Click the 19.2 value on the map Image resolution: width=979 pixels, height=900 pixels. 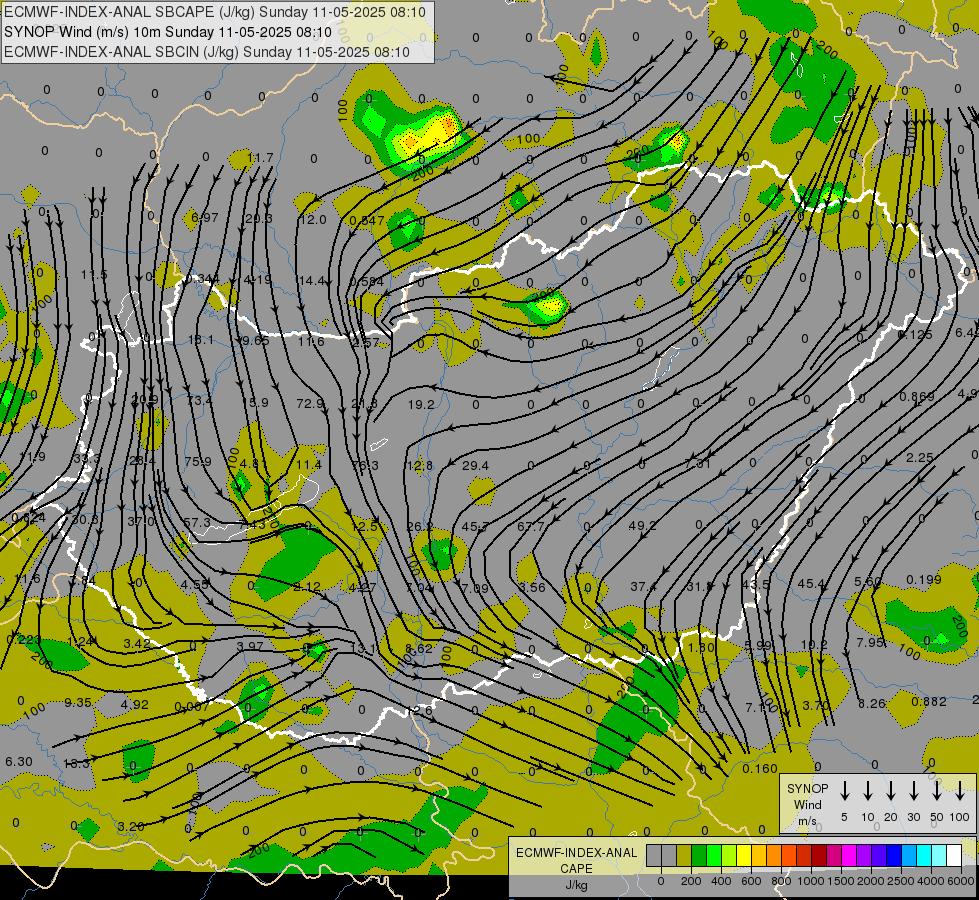coord(421,404)
